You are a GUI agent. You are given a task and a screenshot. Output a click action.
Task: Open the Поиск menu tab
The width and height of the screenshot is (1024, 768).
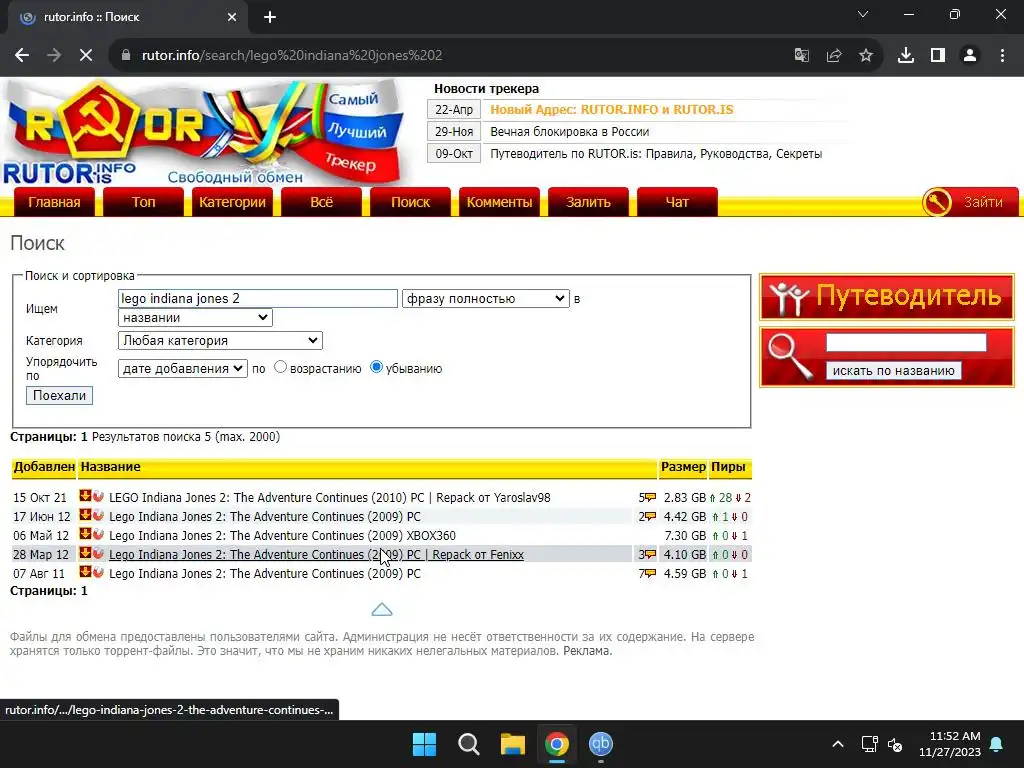click(410, 202)
